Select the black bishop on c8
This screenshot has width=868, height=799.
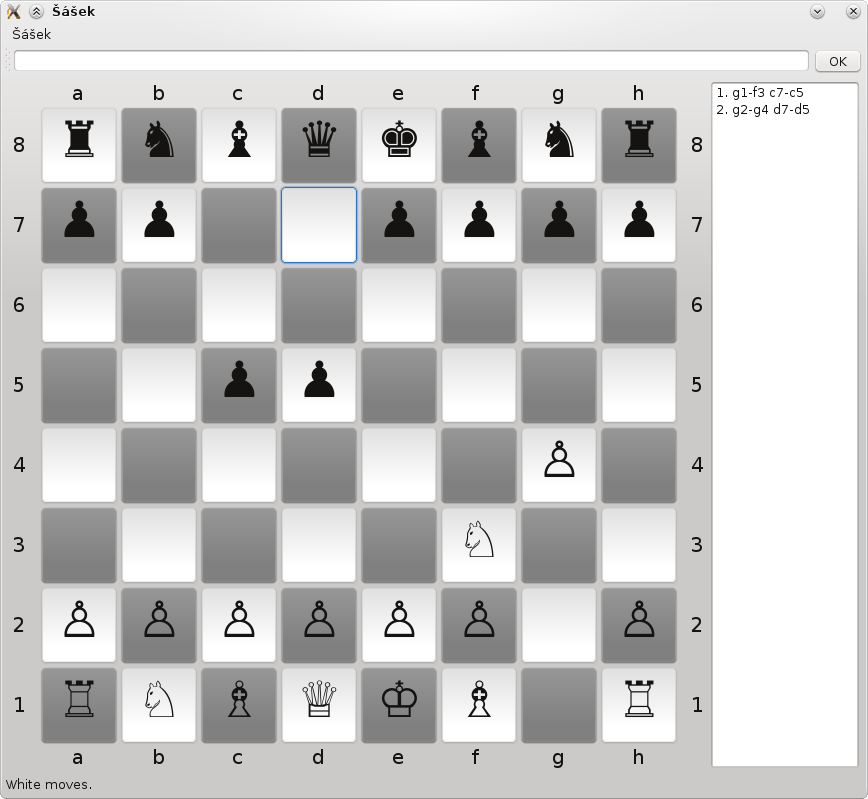pos(239,145)
